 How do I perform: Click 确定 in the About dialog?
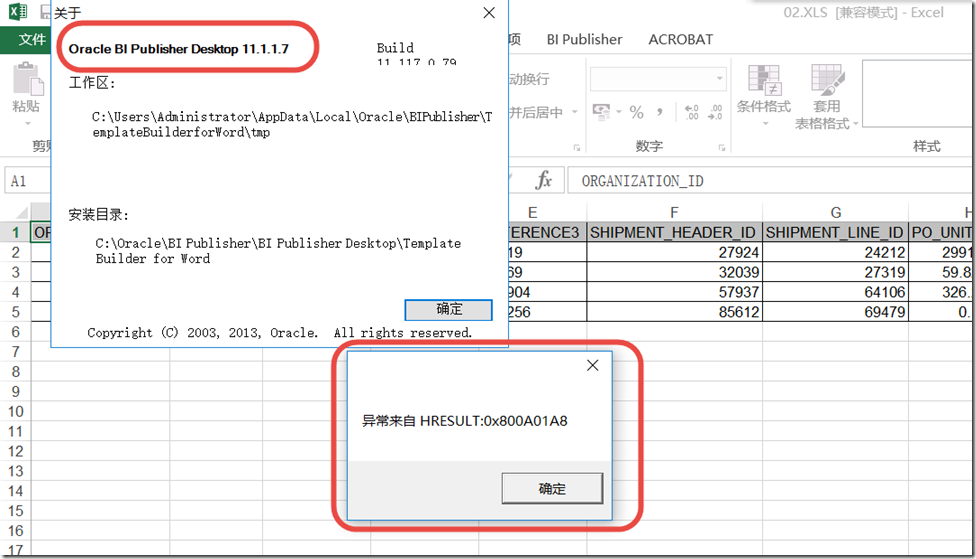(448, 309)
